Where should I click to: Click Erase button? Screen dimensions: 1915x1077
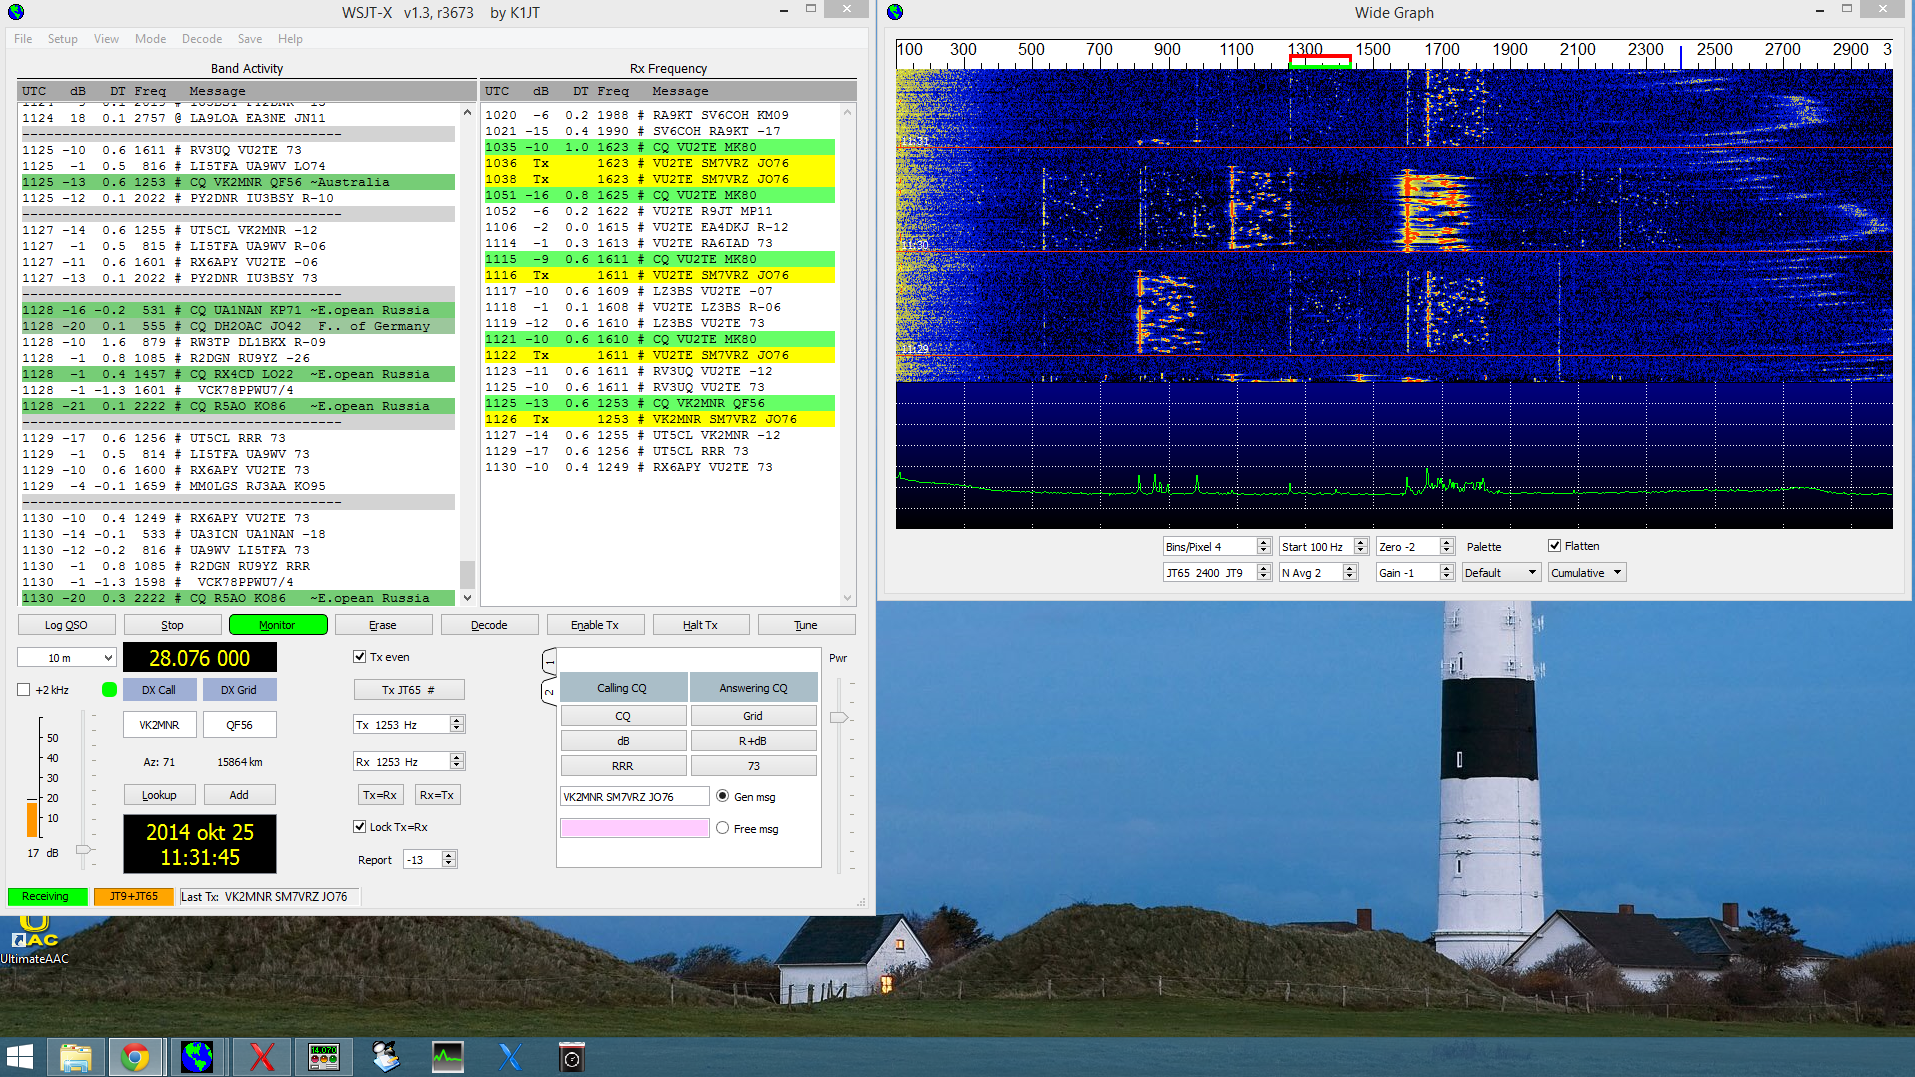pos(383,625)
